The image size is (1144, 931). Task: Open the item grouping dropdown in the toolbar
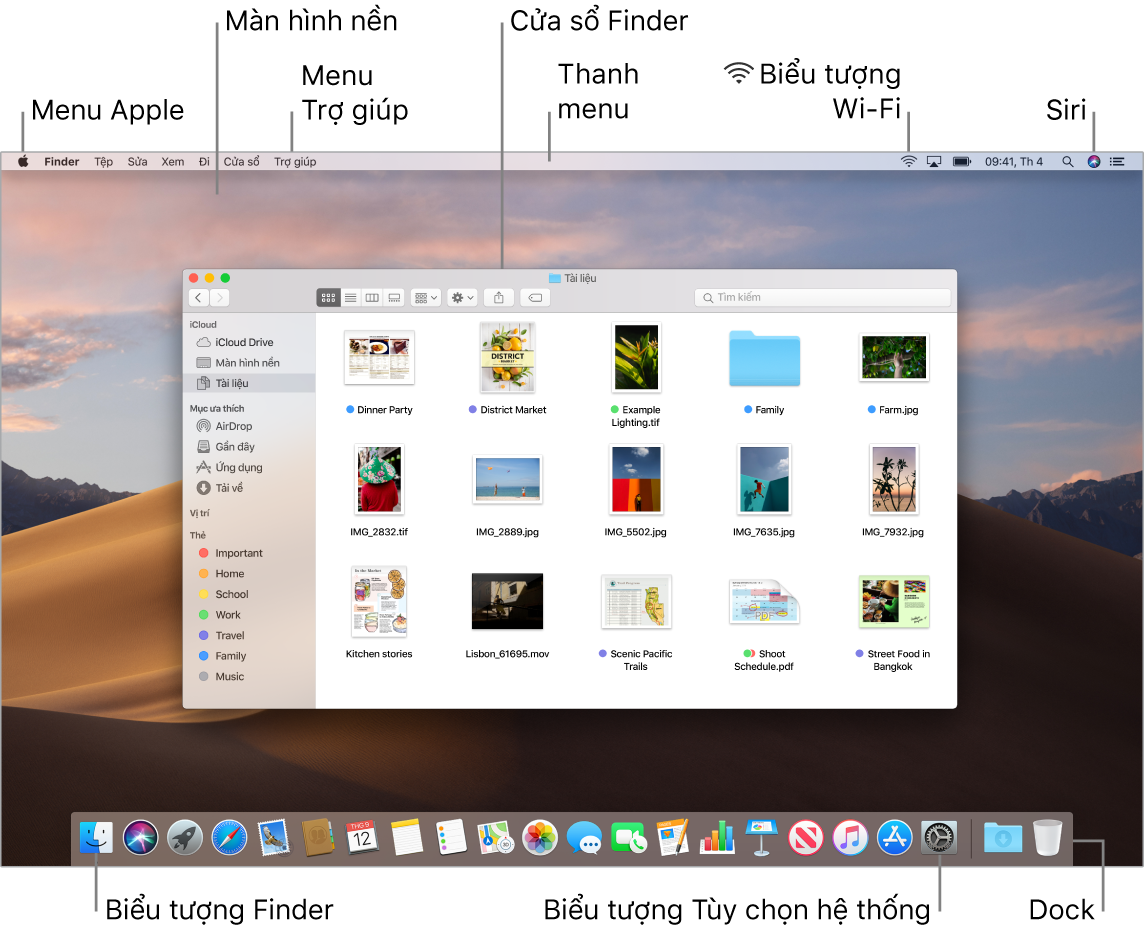[x=424, y=297]
